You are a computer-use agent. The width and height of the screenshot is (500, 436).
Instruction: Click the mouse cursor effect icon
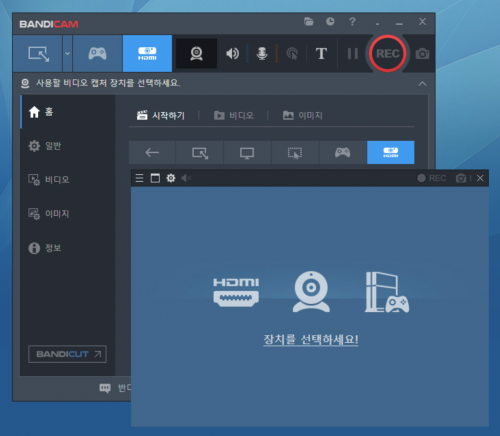coord(292,53)
